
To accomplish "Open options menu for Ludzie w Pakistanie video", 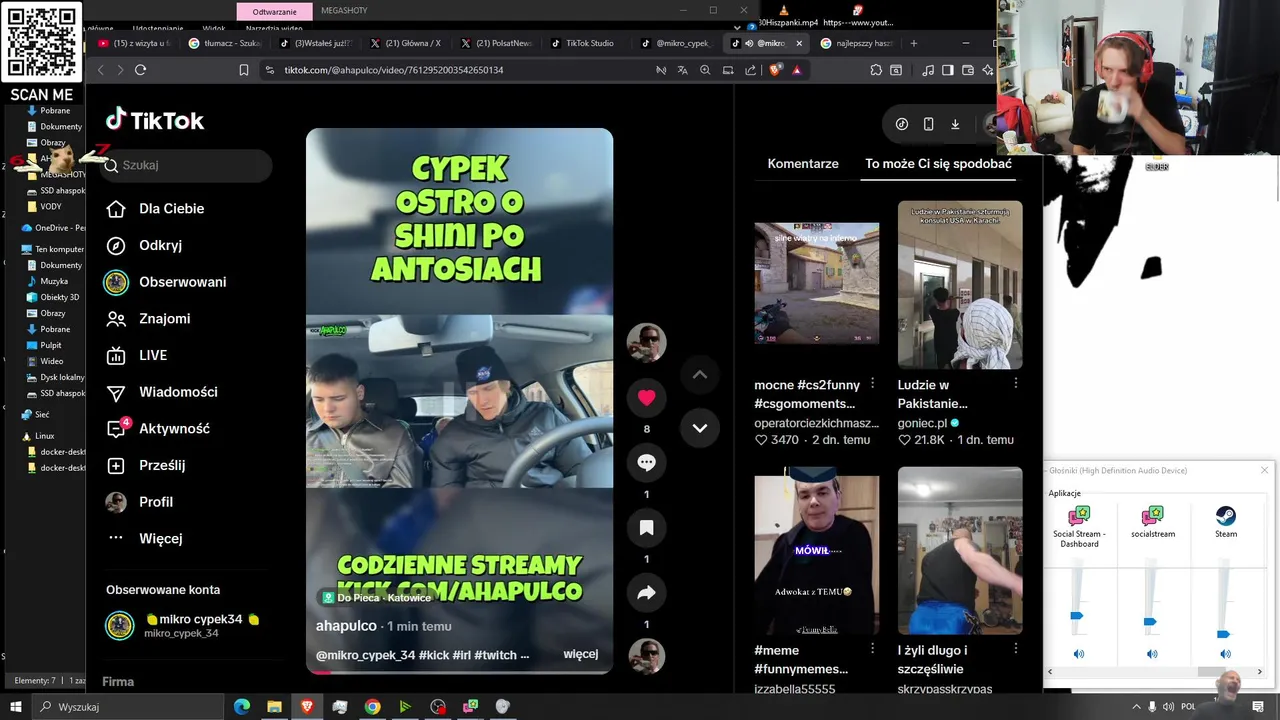I will 1016,384.
